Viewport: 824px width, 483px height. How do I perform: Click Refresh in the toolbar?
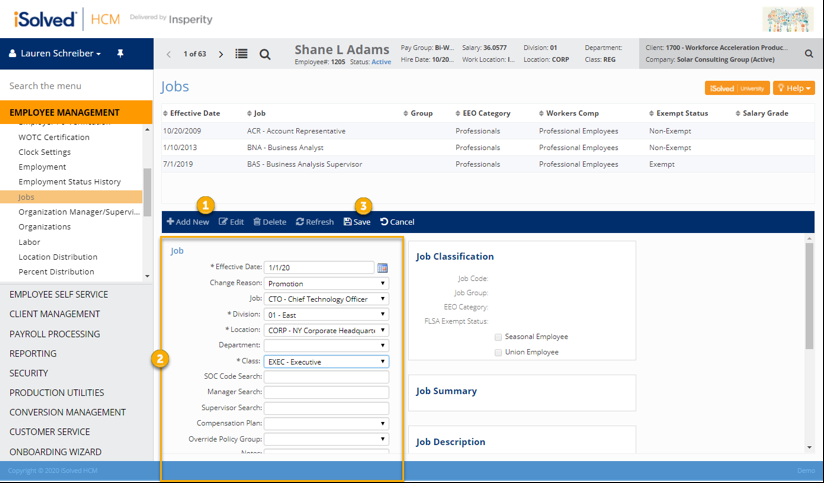pos(315,222)
